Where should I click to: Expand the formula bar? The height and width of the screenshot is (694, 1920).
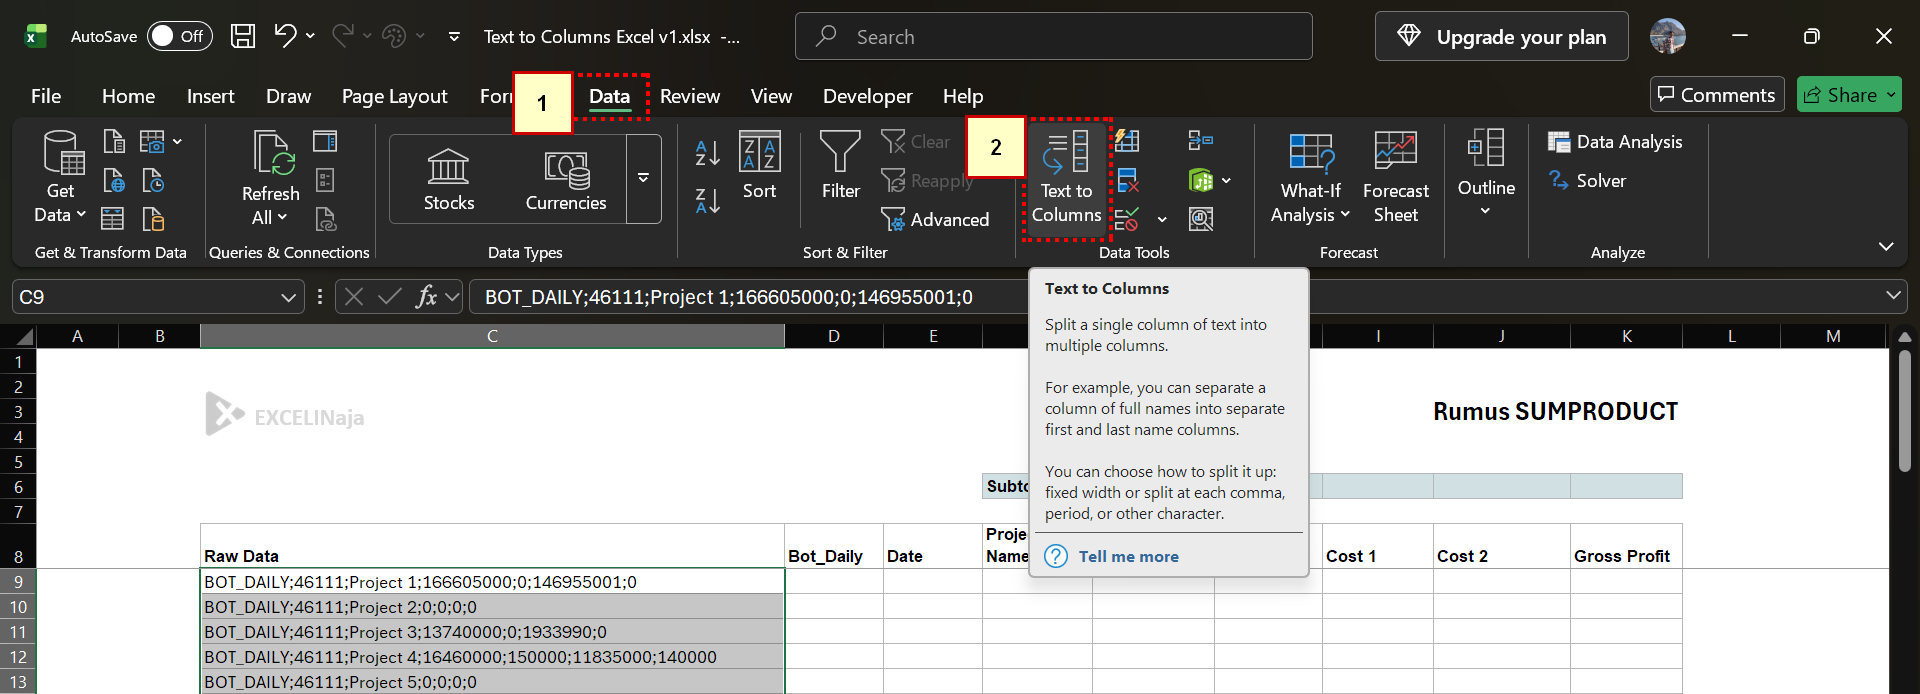(x=1893, y=296)
